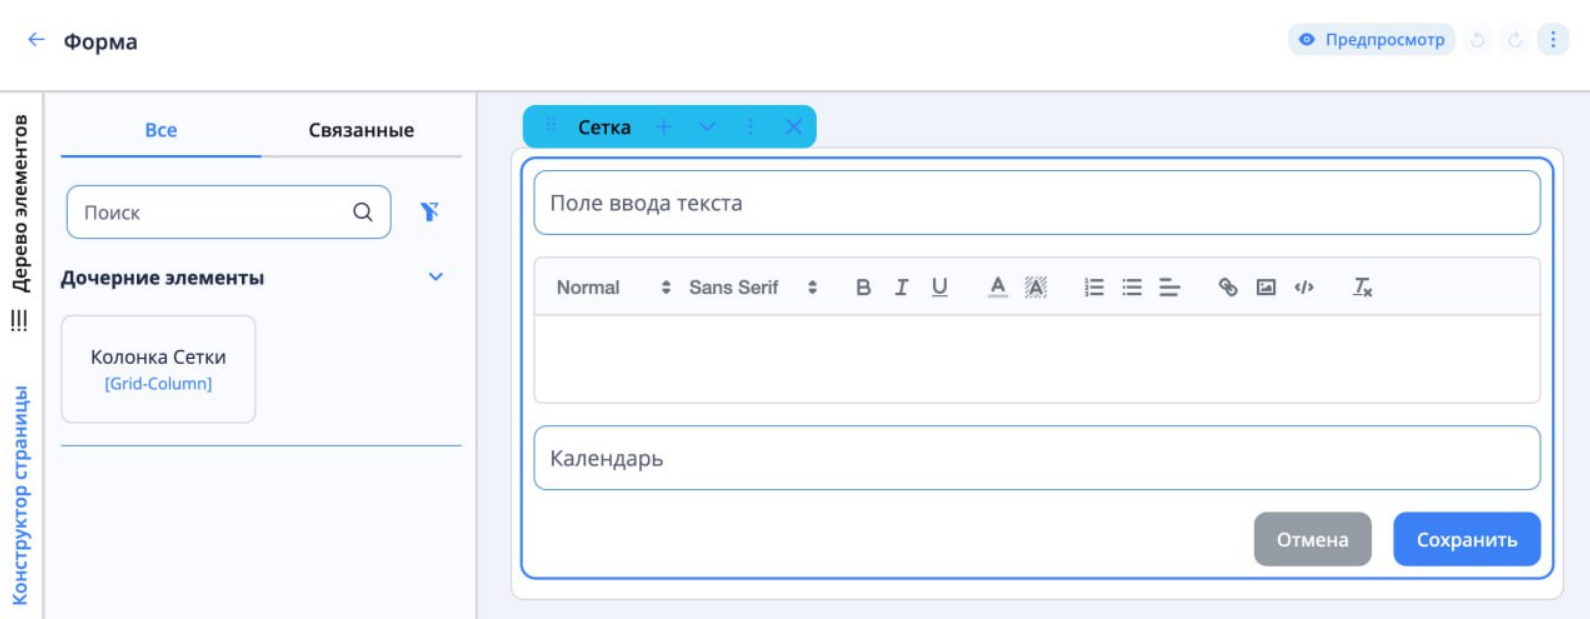Image resolution: width=1590 pixels, height=619 pixels.
Task: Toggle italic formatting
Action: pyautogui.click(x=901, y=287)
